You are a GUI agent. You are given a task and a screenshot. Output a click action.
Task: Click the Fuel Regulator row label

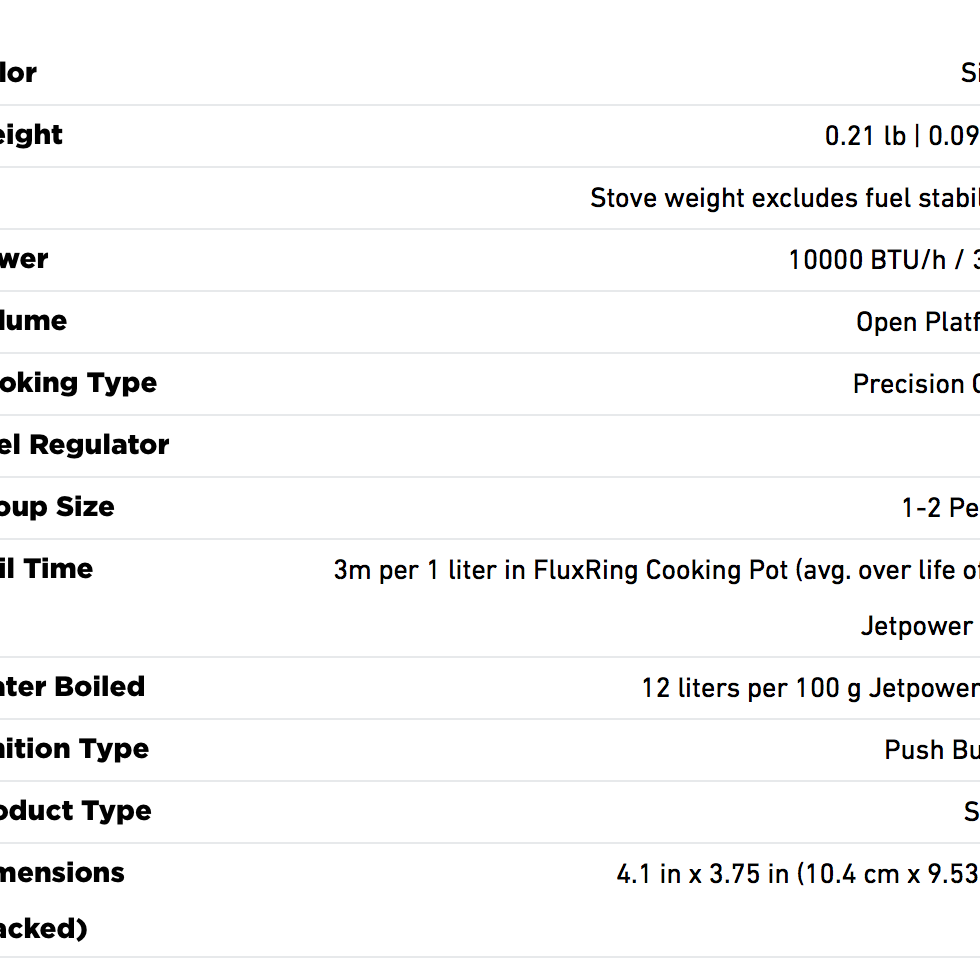[84, 445]
